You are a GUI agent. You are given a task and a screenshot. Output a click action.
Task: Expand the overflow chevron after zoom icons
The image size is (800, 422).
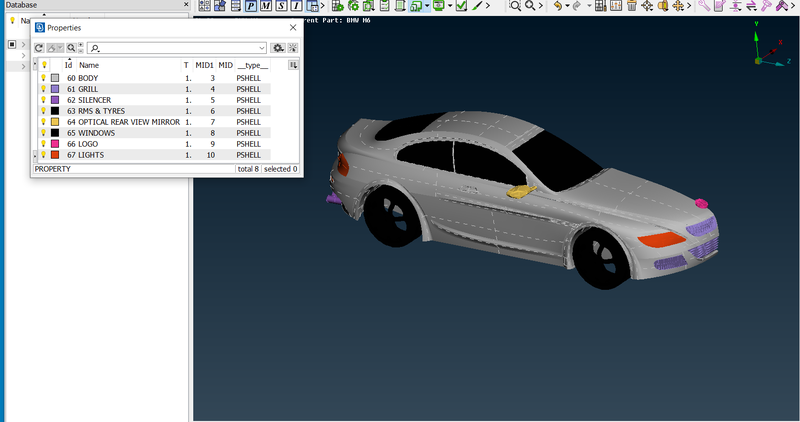click(540, 6)
